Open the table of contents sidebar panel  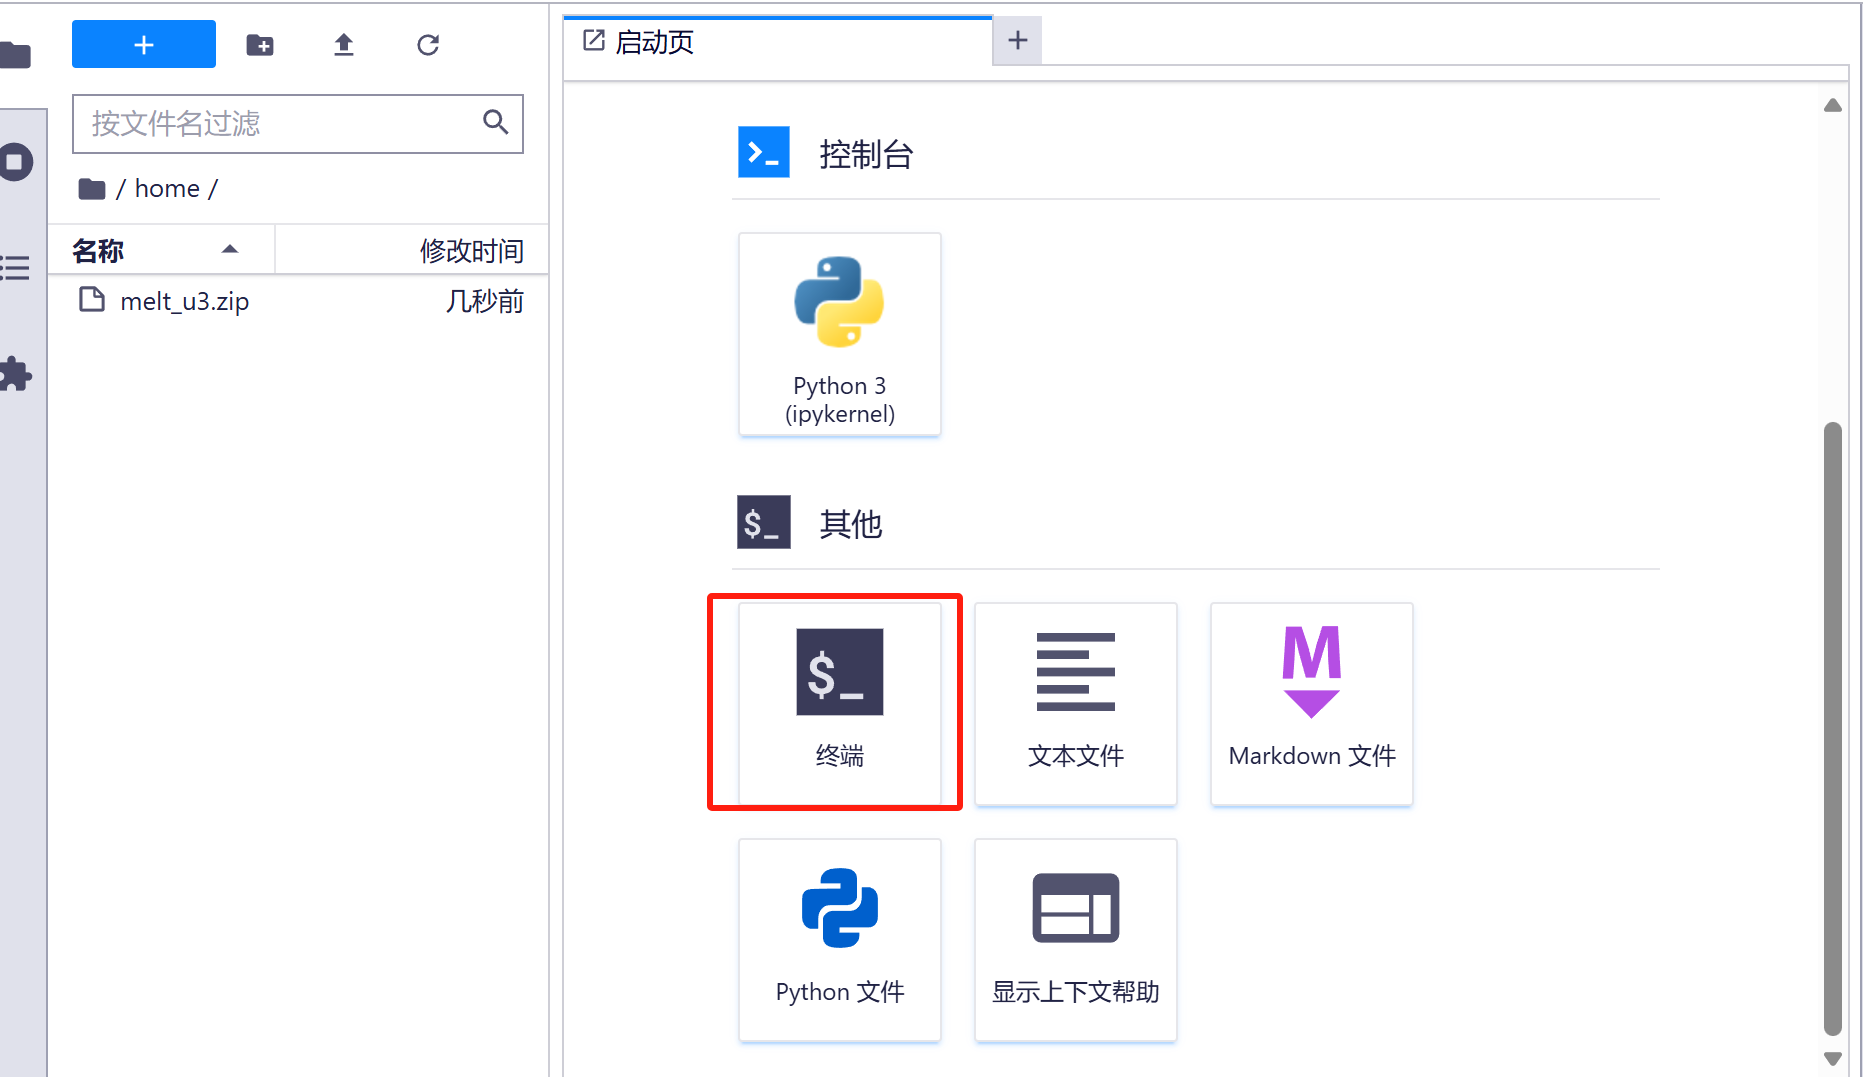click(16, 268)
